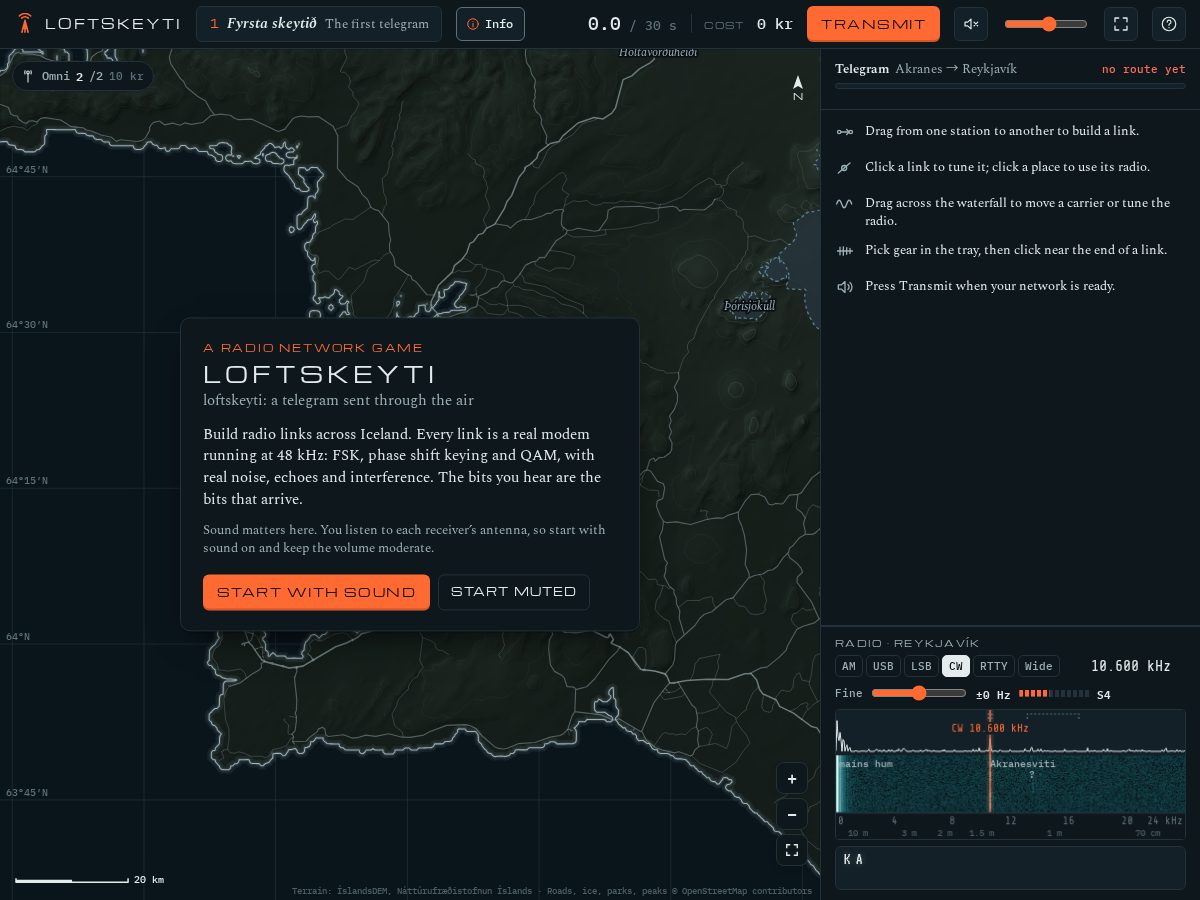The height and width of the screenshot is (900, 1200).
Task: Click Start Muted
Action: [x=514, y=592]
